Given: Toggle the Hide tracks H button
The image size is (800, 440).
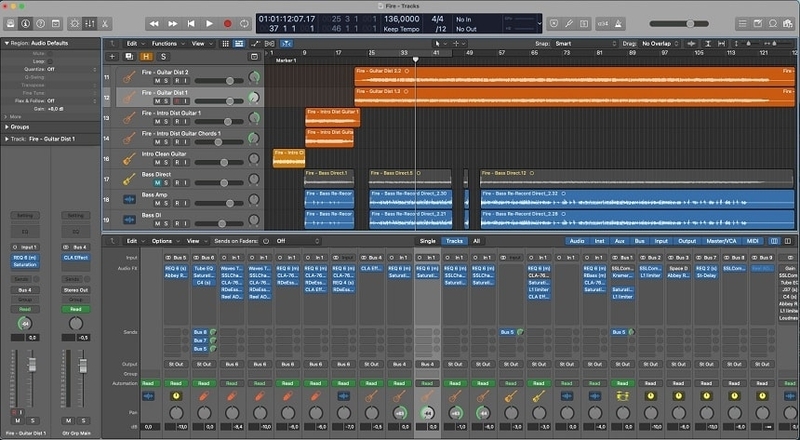Looking at the screenshot, I should (x=146, y=57).
